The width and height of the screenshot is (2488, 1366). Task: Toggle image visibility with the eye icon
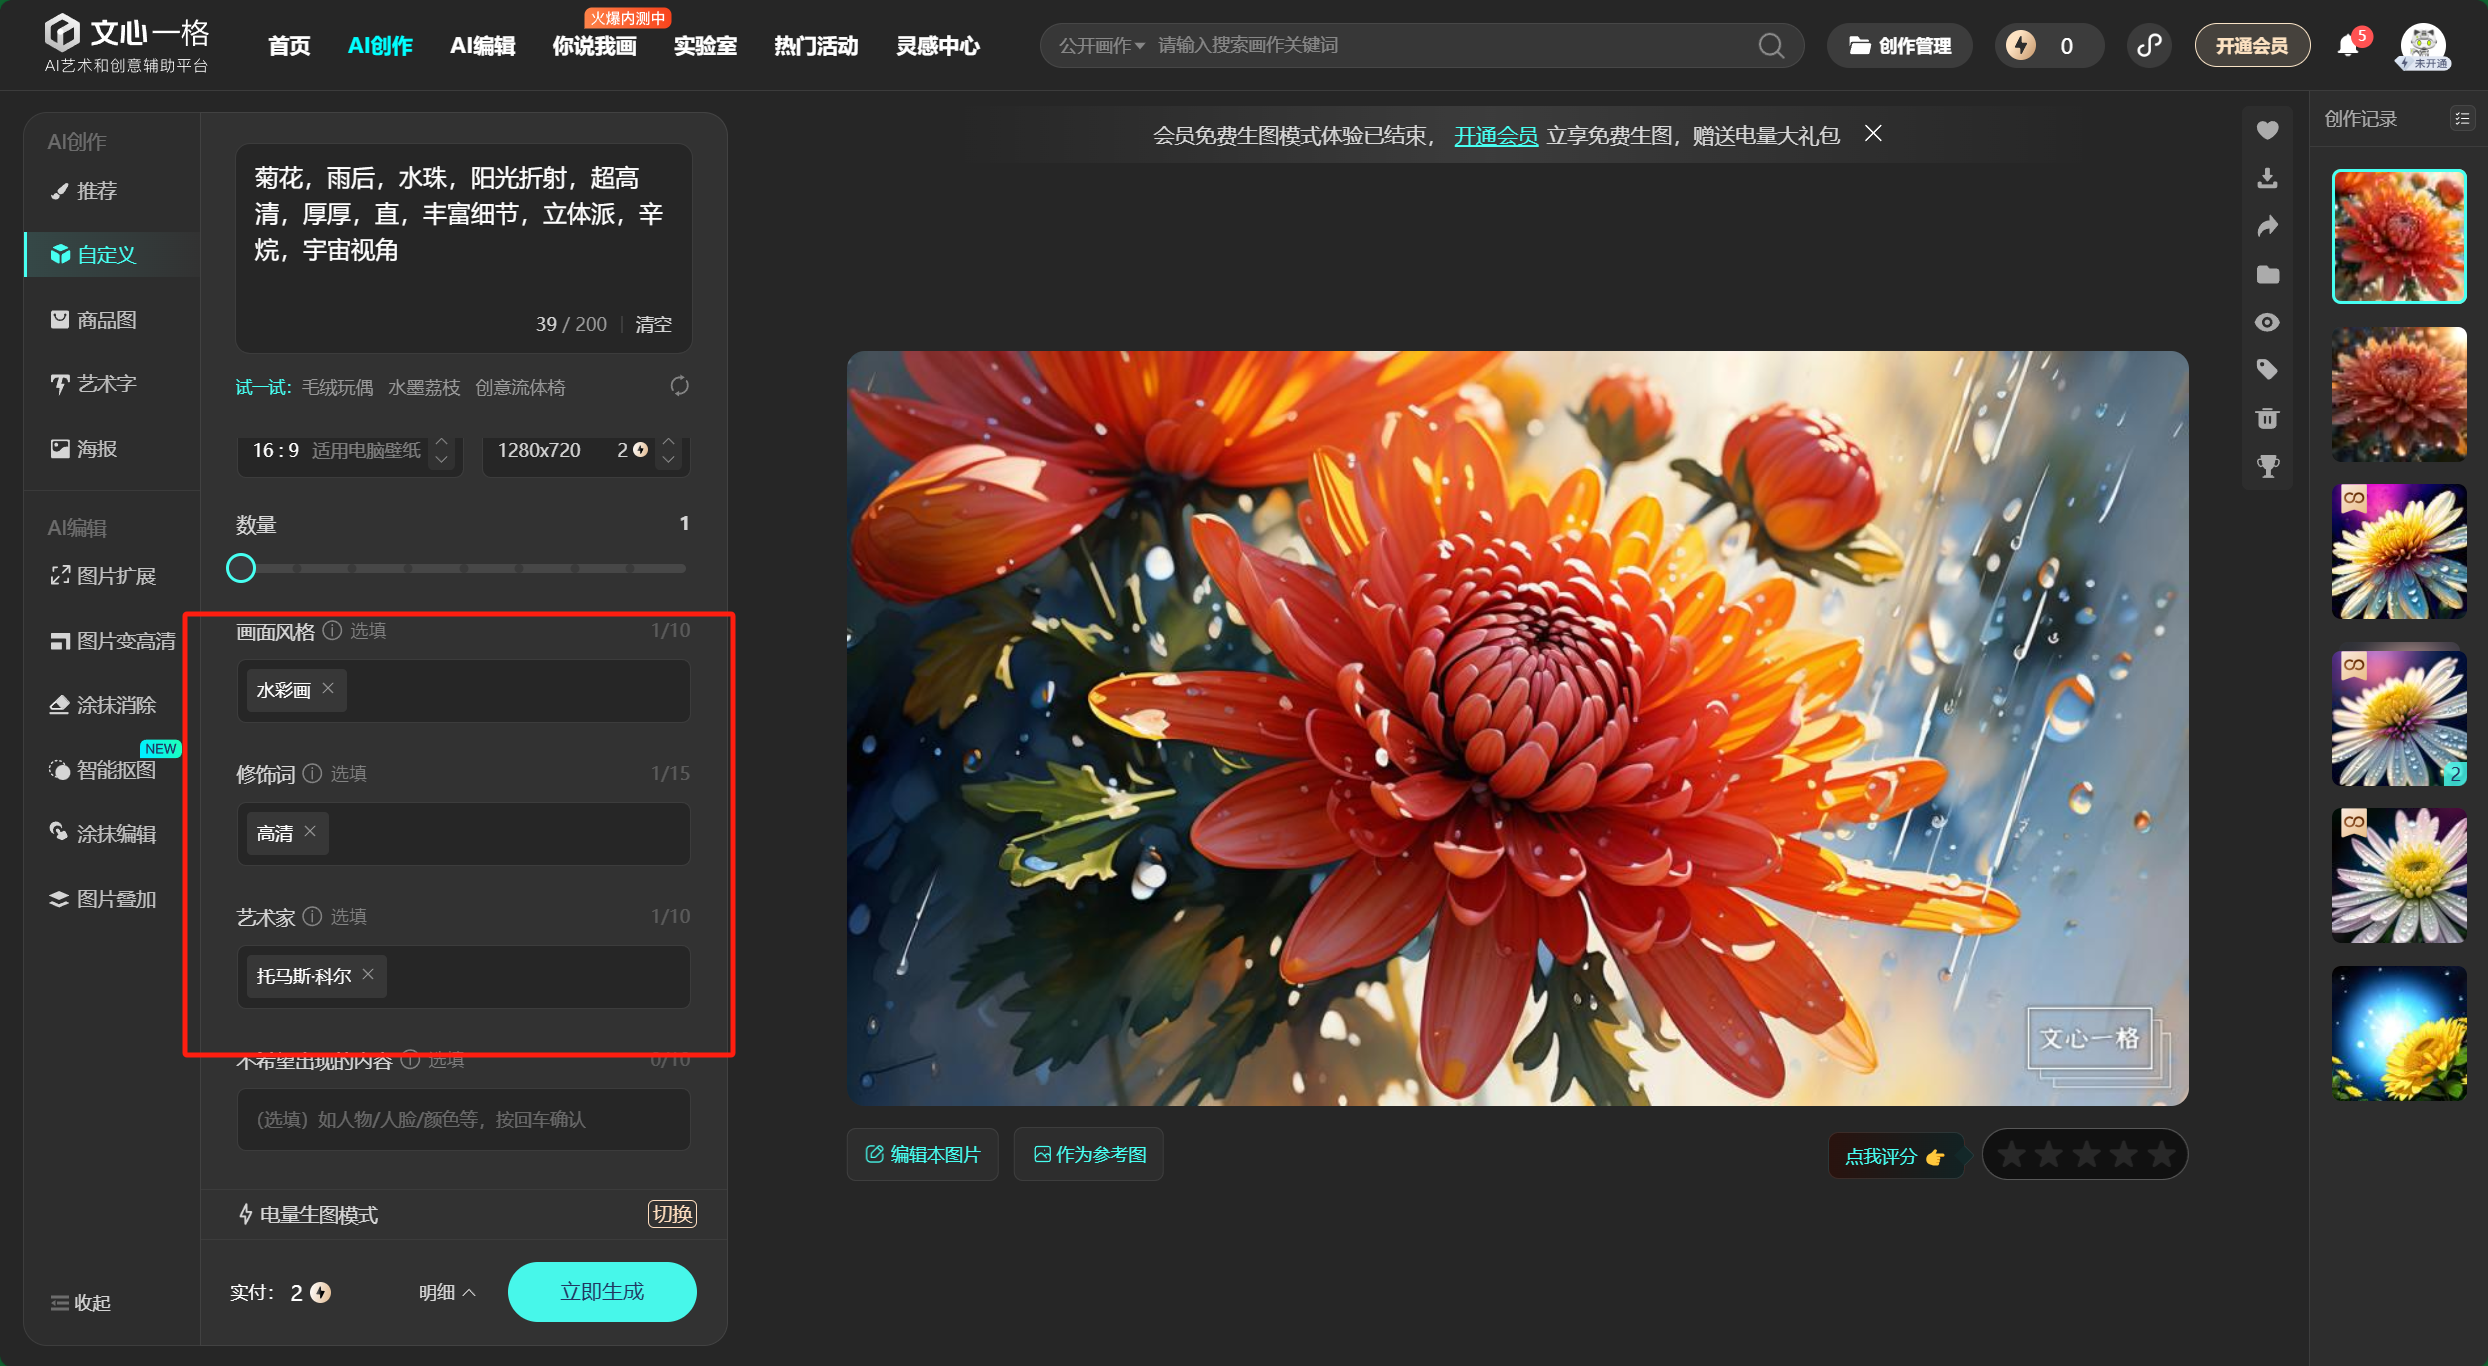[x=2267, y=322]
